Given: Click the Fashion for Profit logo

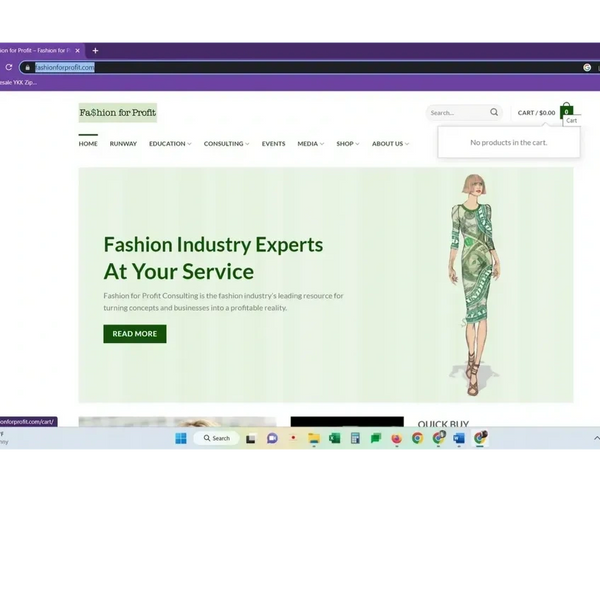Looking at the screenshot, I should coord(118,112).
